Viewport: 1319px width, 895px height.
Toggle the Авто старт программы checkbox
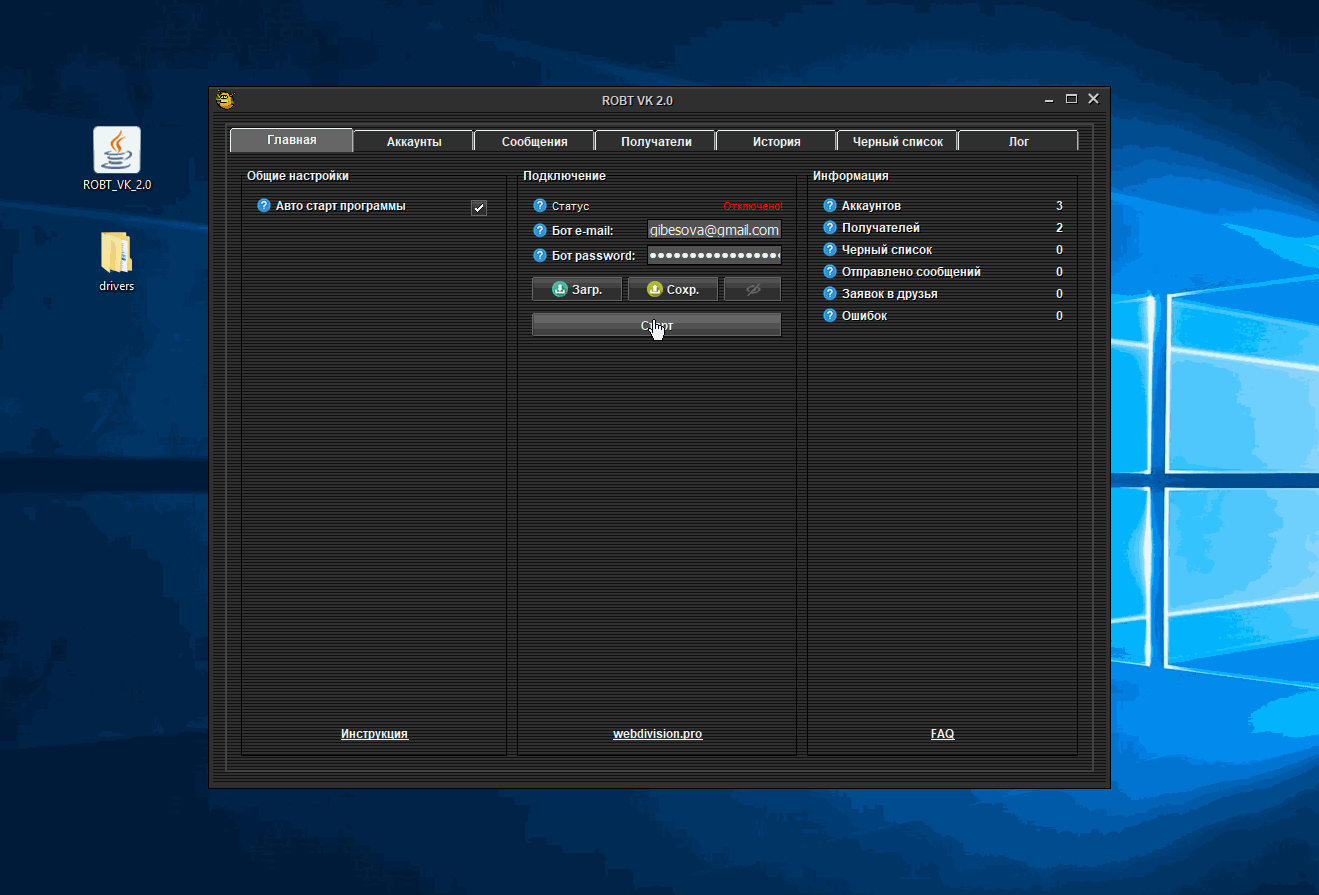(x=479, y=208)
